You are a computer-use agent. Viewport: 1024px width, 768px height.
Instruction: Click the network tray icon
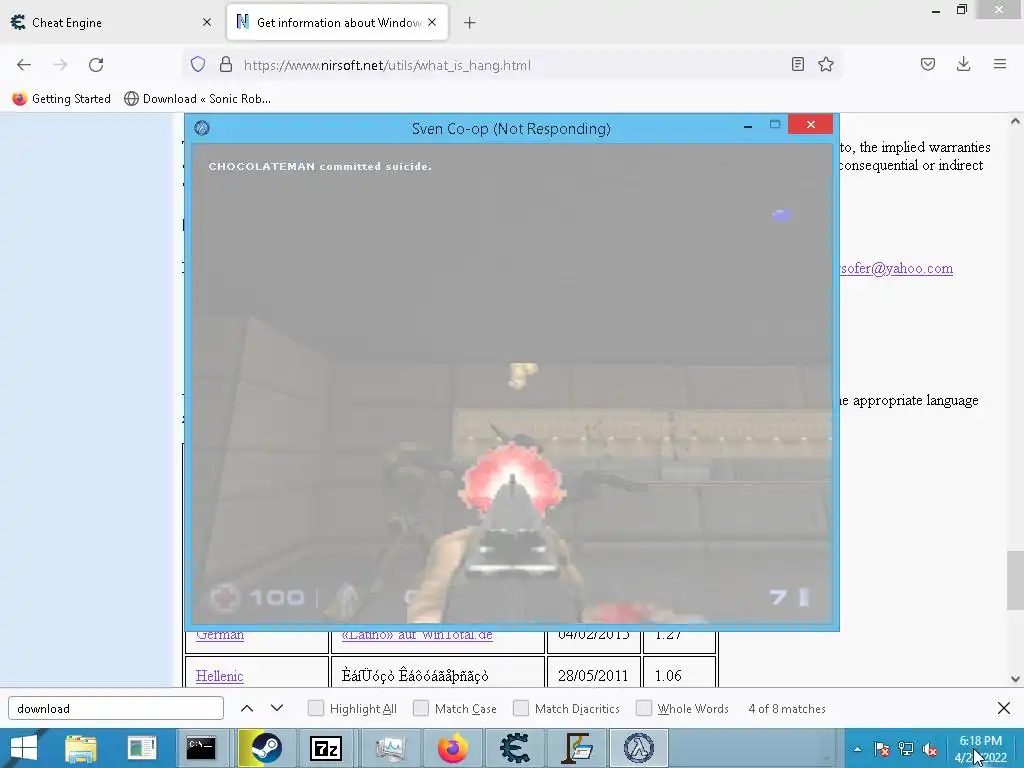(x=906, y=749)
